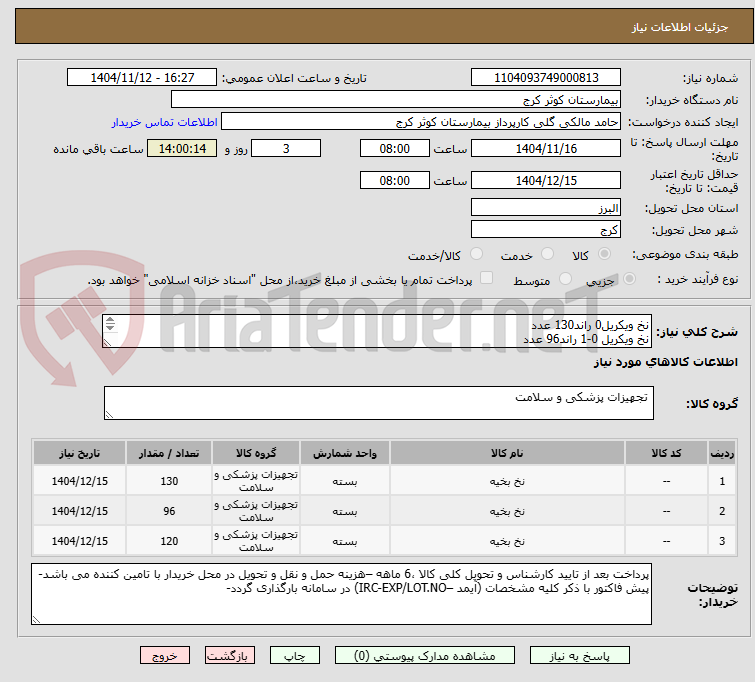Click the need number field
The width and height of the screenshot is (755, 682).
coord(546,78)
